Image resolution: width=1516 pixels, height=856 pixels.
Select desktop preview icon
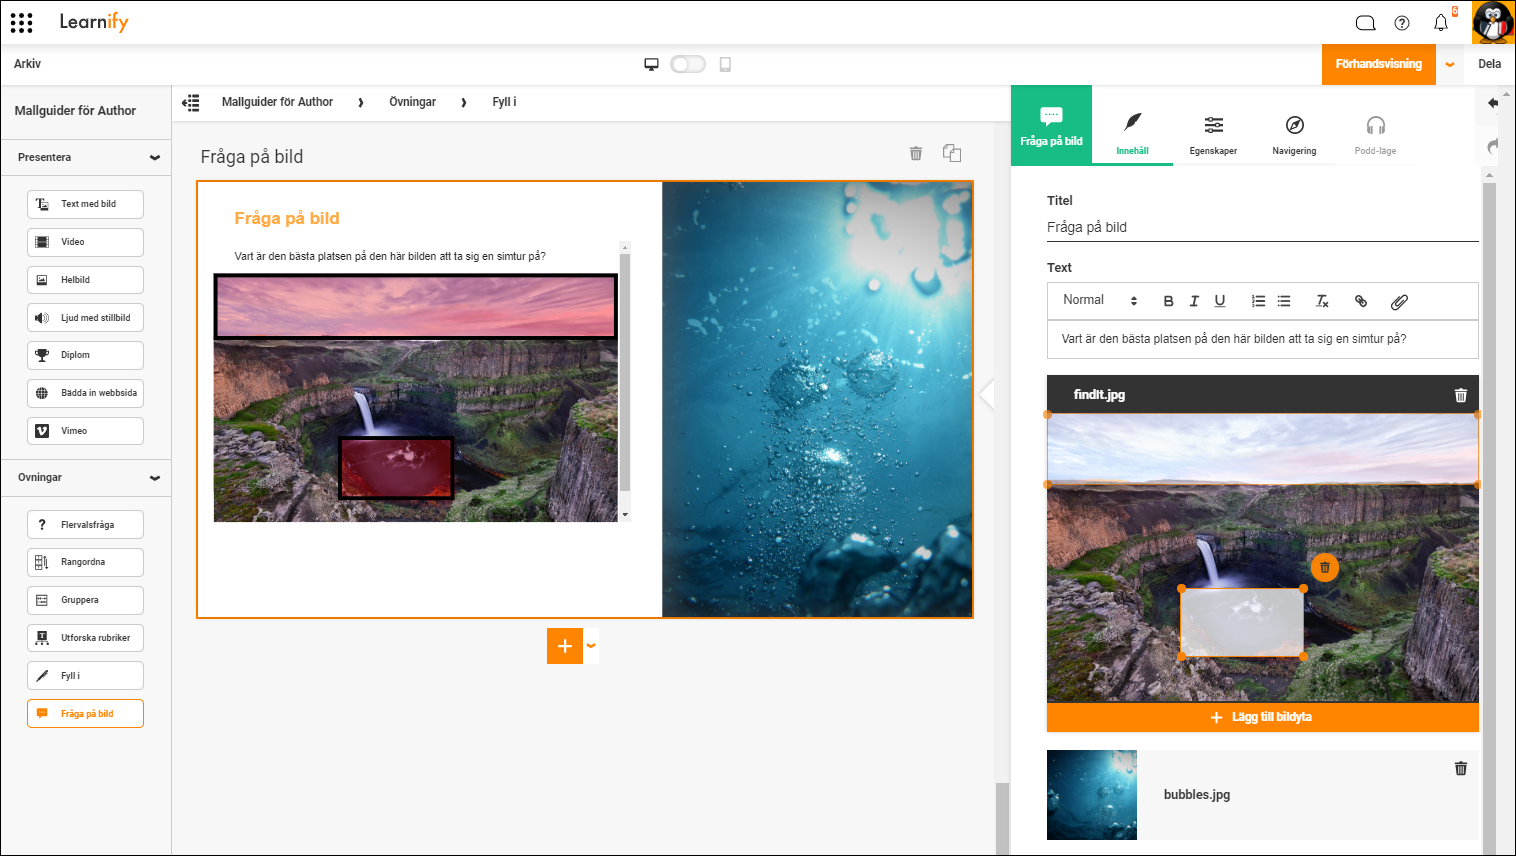[x=651, y=64]
